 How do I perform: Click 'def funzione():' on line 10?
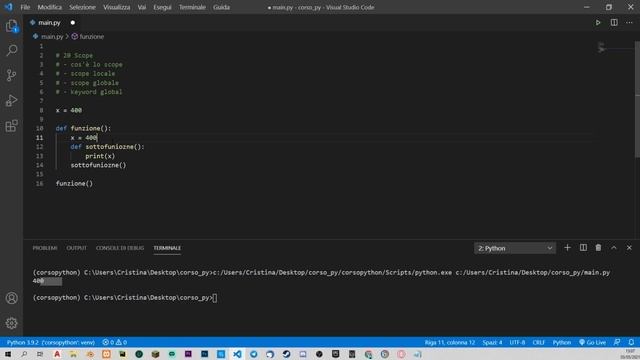point(83,128)
